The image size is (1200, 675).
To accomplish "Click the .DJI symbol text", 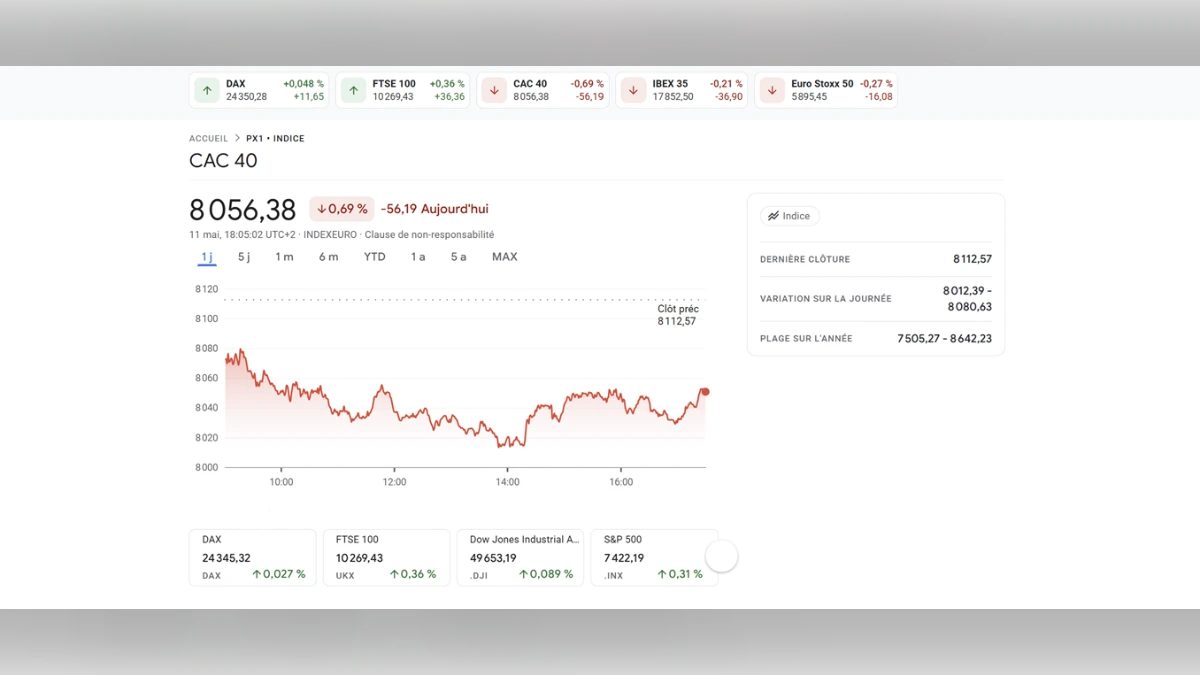I will 479,576.
